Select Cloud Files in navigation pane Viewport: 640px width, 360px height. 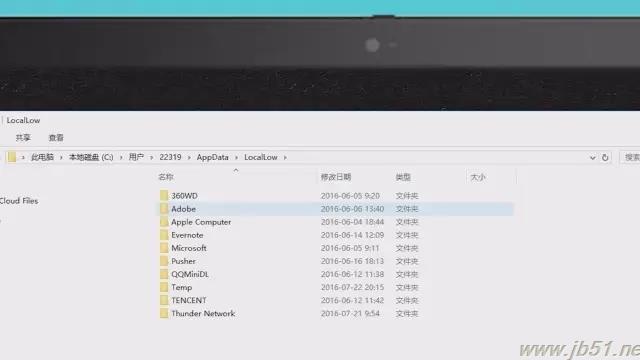click(19, 201)
